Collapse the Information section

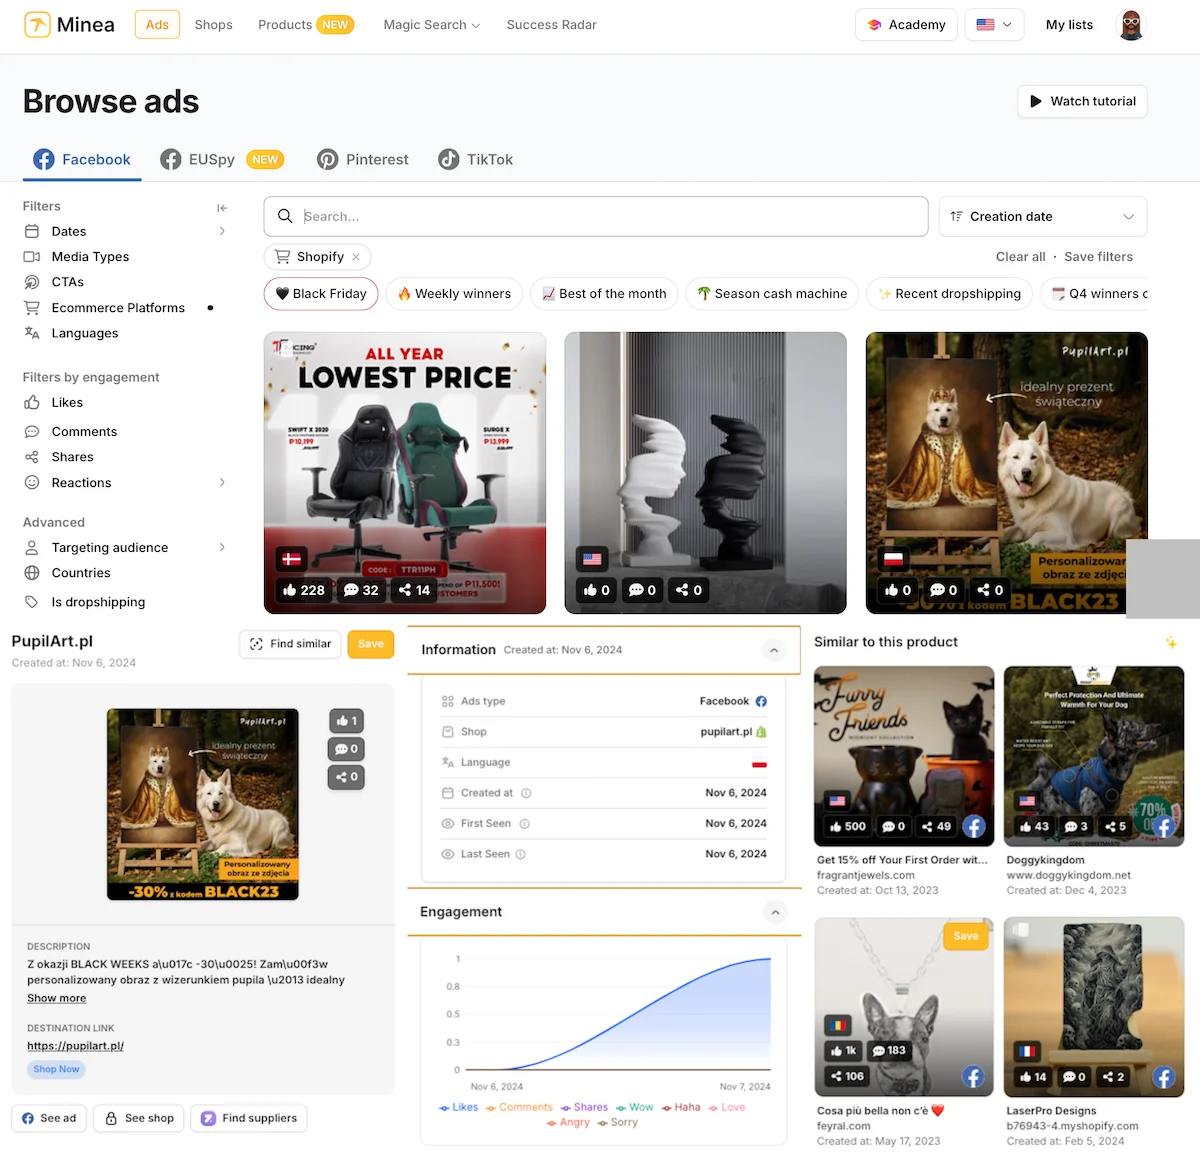tap(774, 650)
